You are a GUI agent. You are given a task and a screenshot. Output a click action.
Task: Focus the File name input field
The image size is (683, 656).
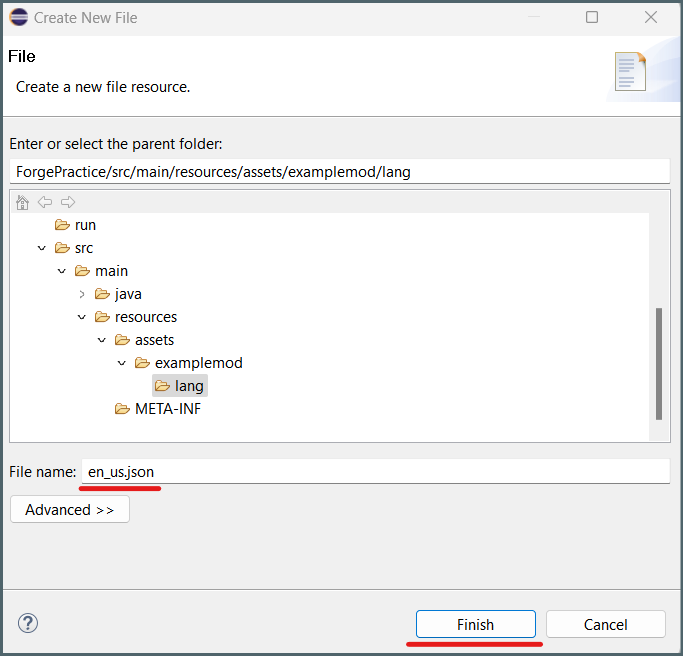pos(375,471)
